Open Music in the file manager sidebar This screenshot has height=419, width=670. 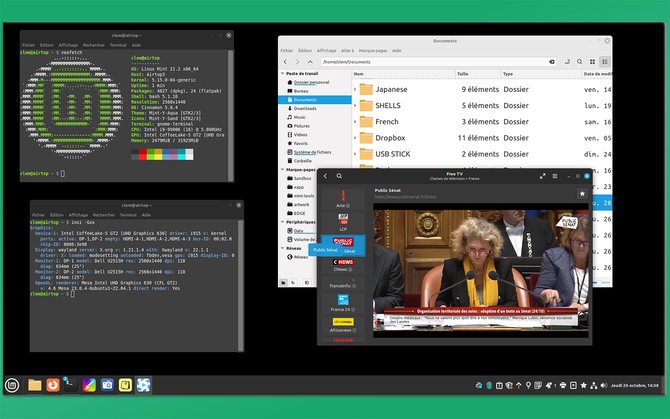coord(300,117)
